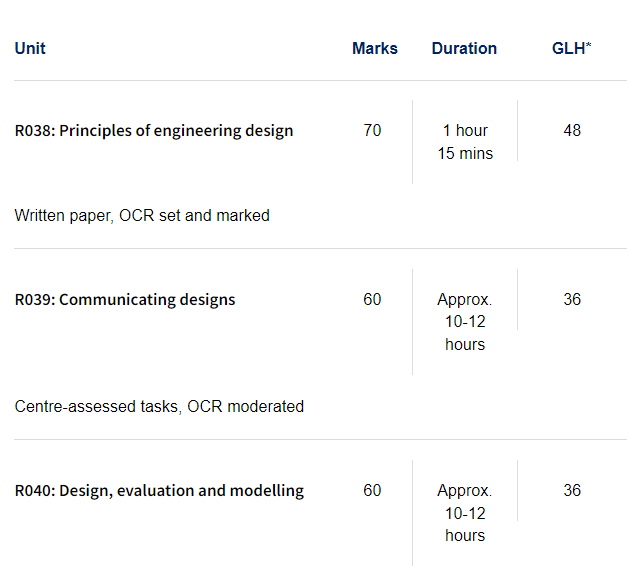Viewport: 635px width, 582px height.
Task: Click the 36 GLH value for R039
Action: (x=572, y=299)
